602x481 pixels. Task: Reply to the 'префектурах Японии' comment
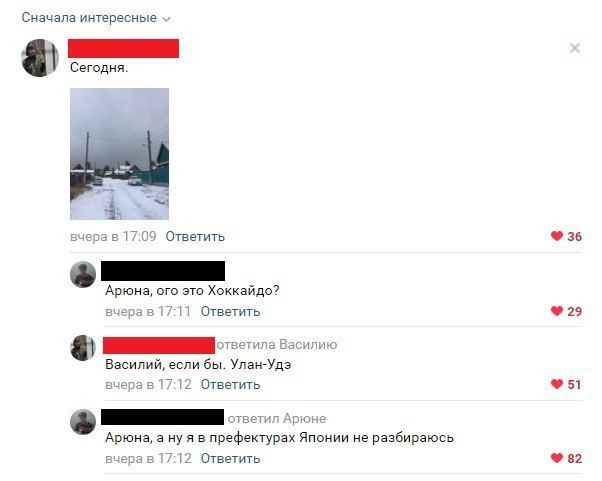pyautogui.click(x=230, y=458)
